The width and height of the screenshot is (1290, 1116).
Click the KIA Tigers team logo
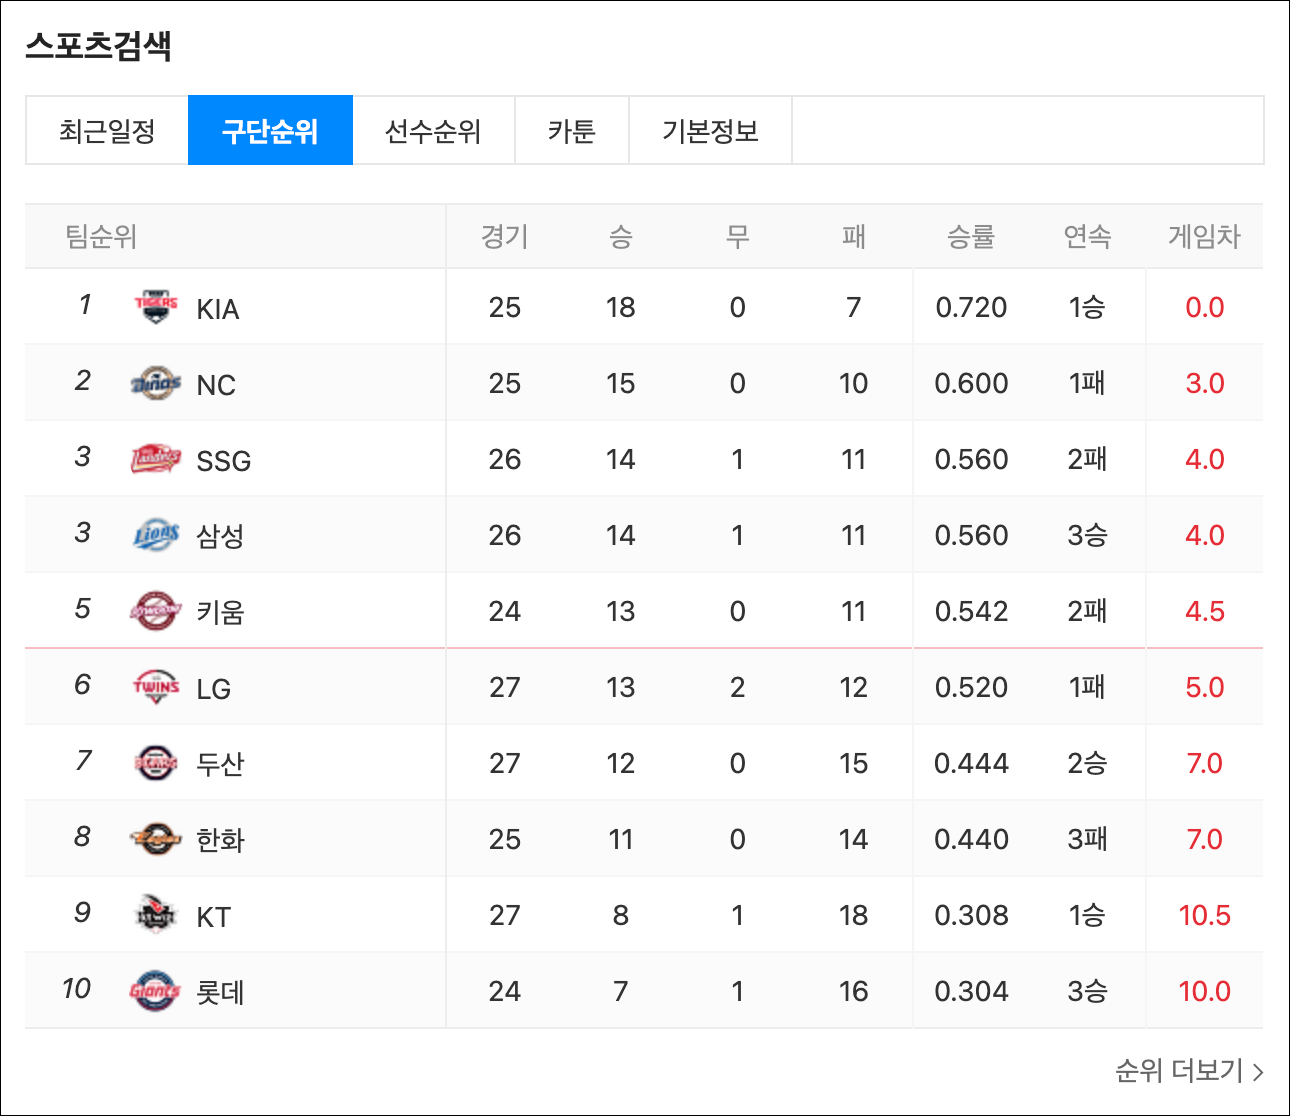[x=156, y=307]
